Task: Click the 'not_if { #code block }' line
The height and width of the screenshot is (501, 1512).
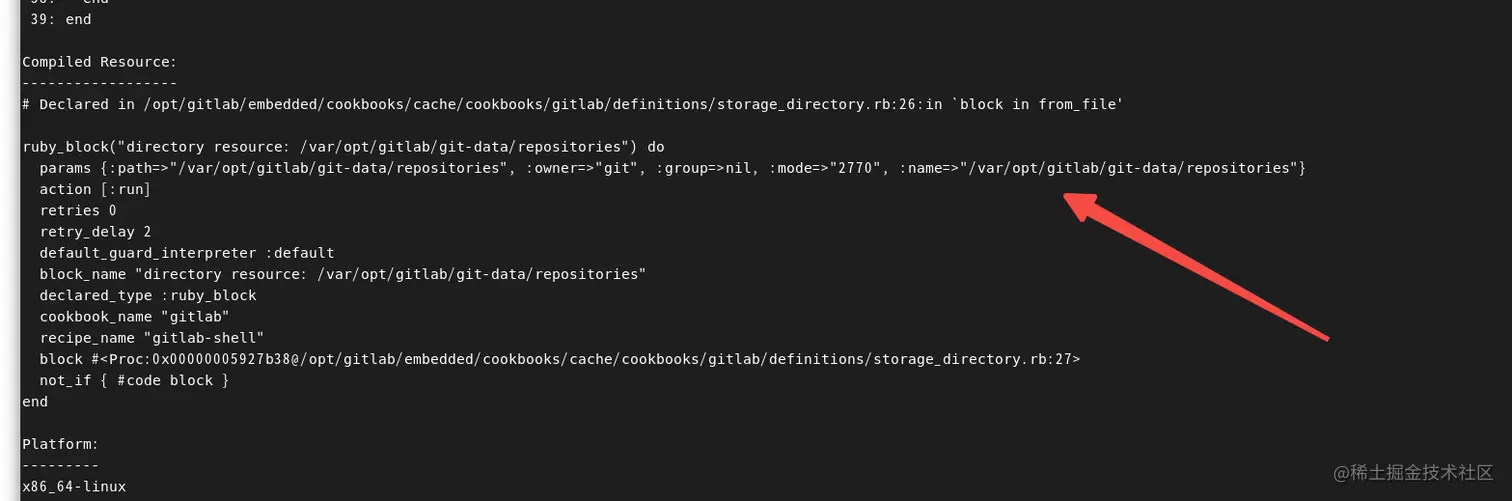Action: [135, 380]
